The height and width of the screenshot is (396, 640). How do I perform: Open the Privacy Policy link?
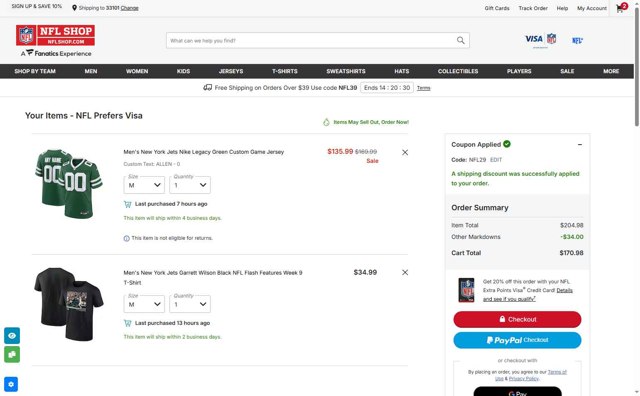point(524,378)
